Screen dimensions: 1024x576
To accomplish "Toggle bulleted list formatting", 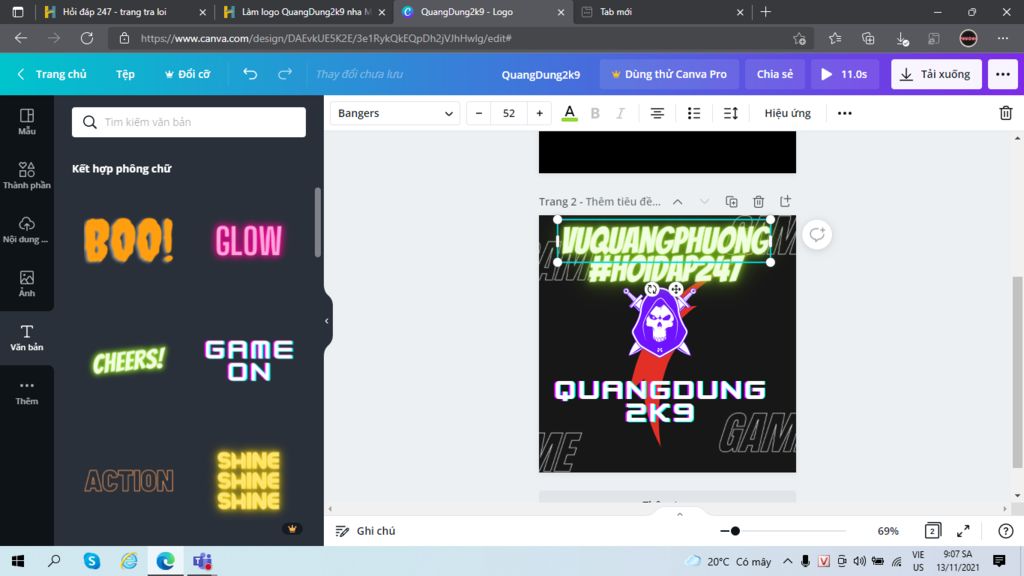I will pyautogui.click(x=694, y=113).
